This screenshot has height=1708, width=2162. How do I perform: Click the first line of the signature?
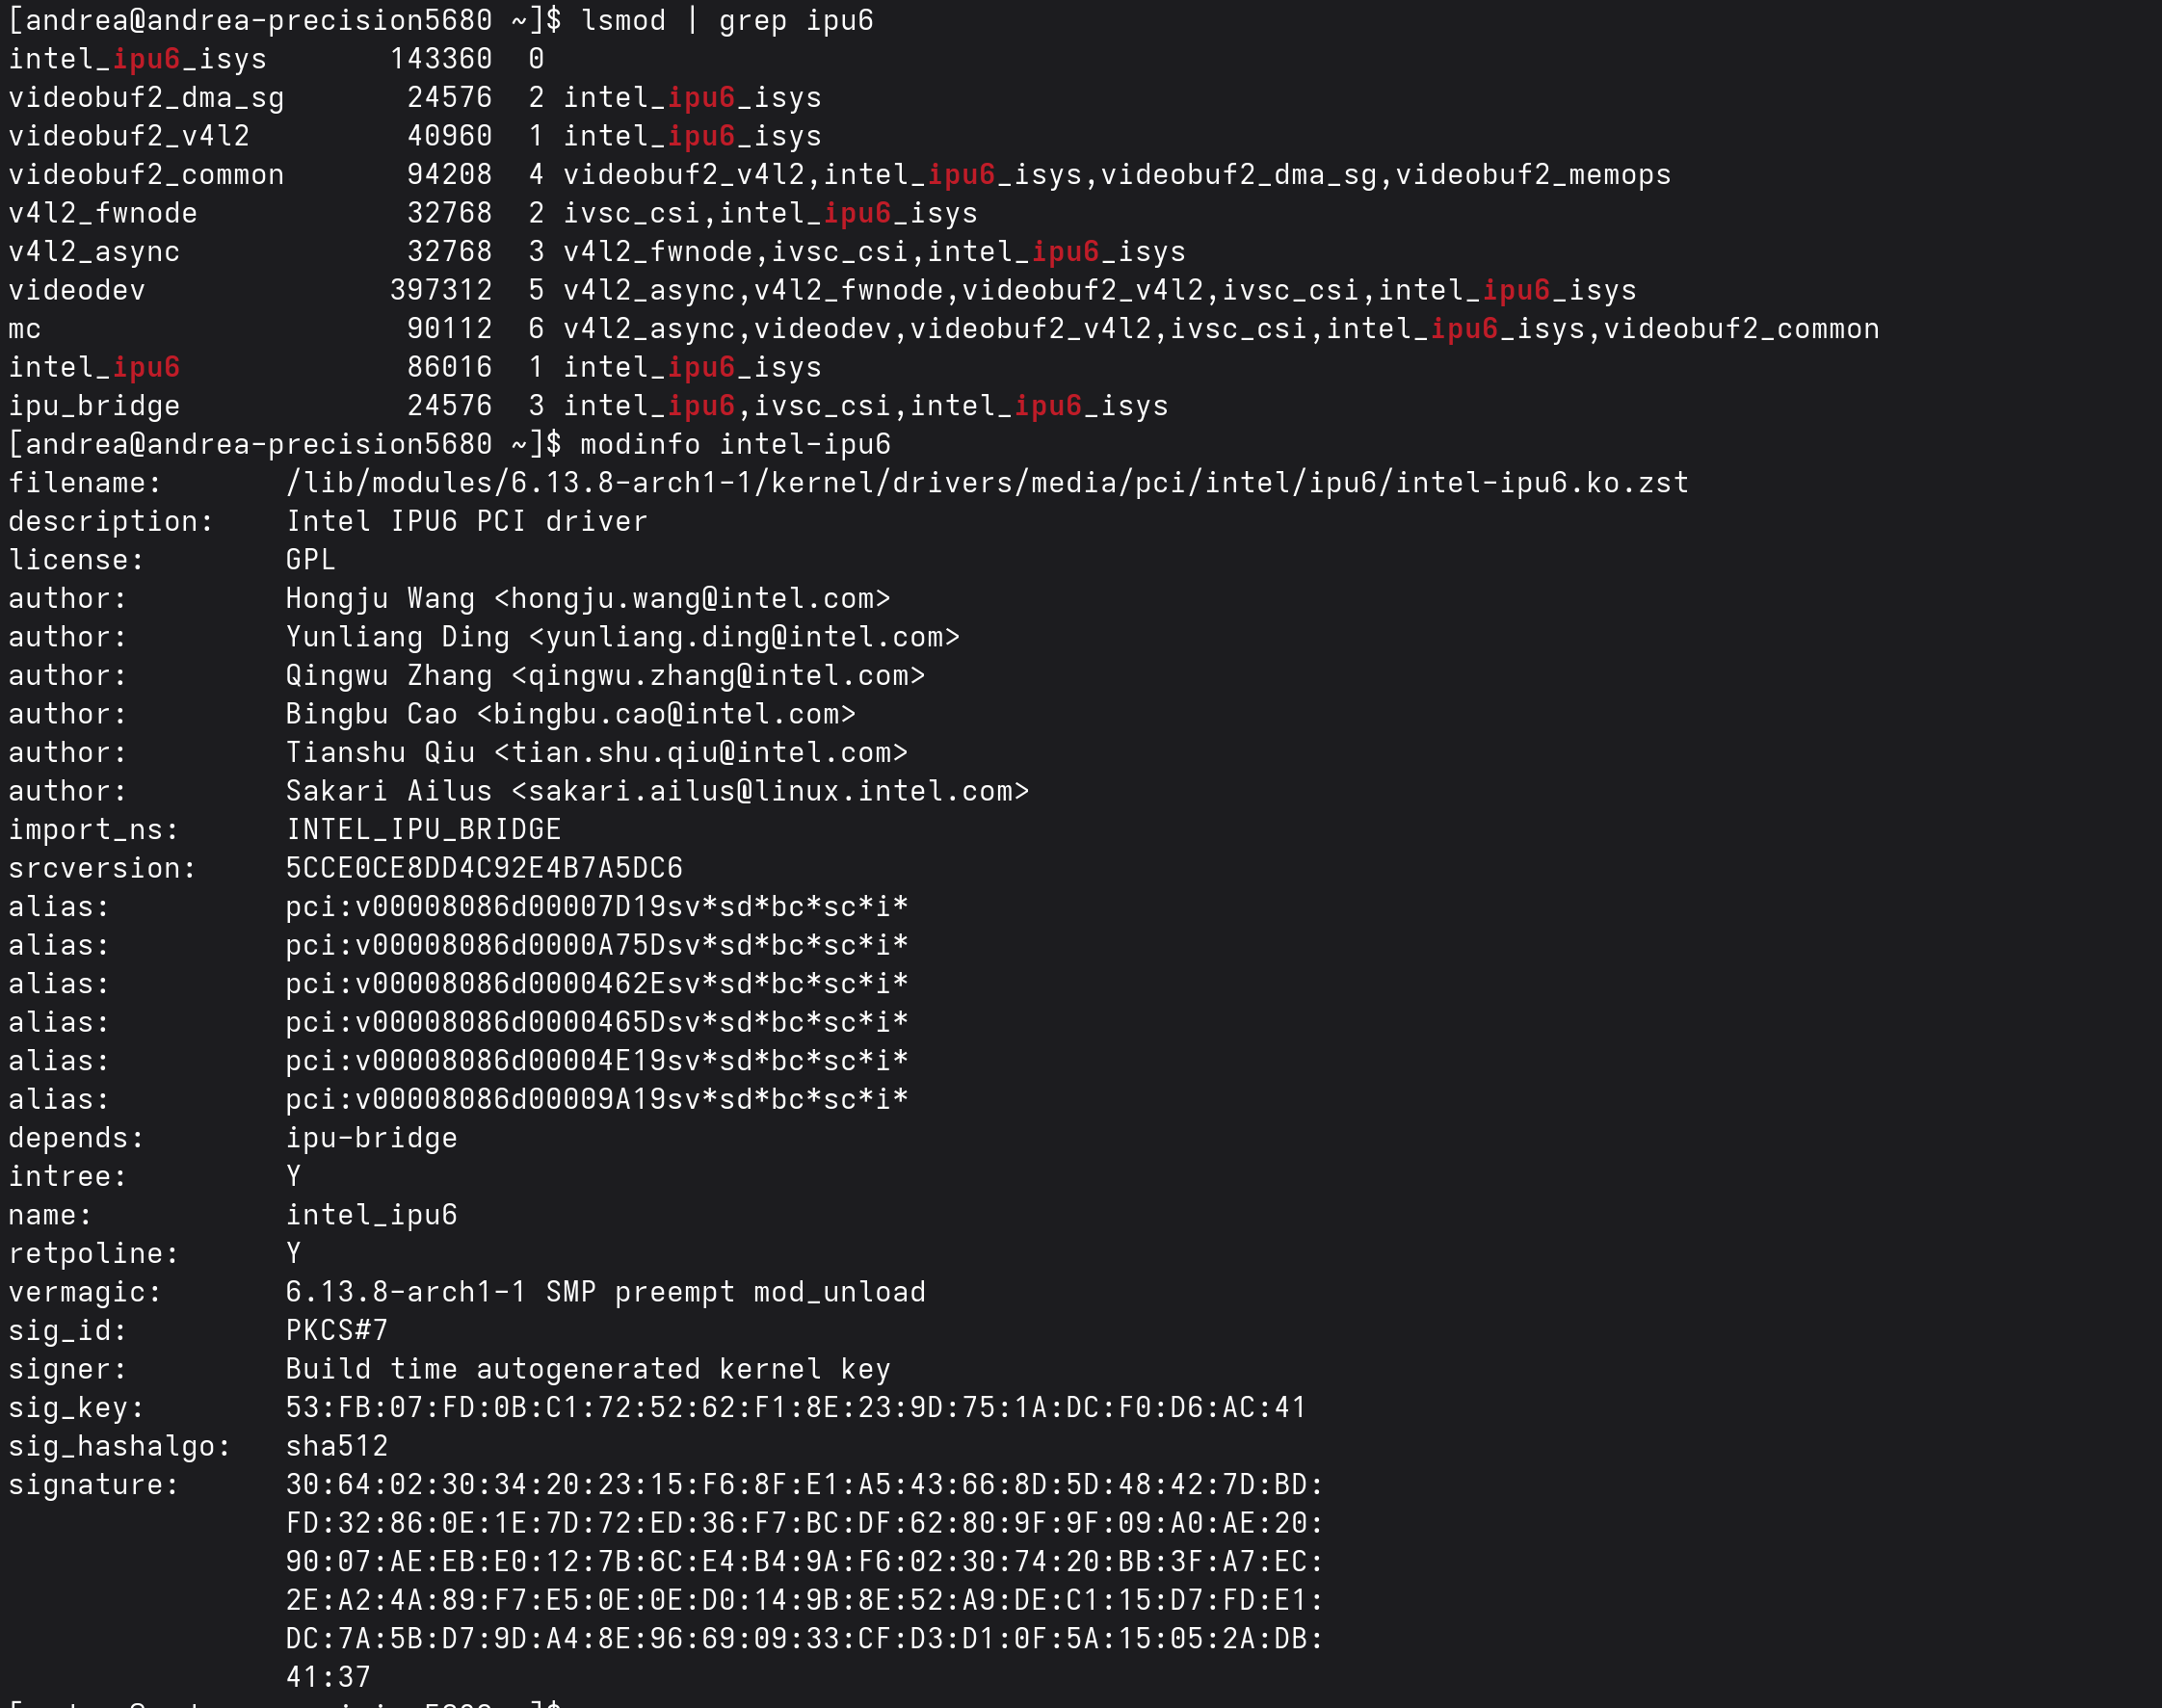pos(805,1484)
